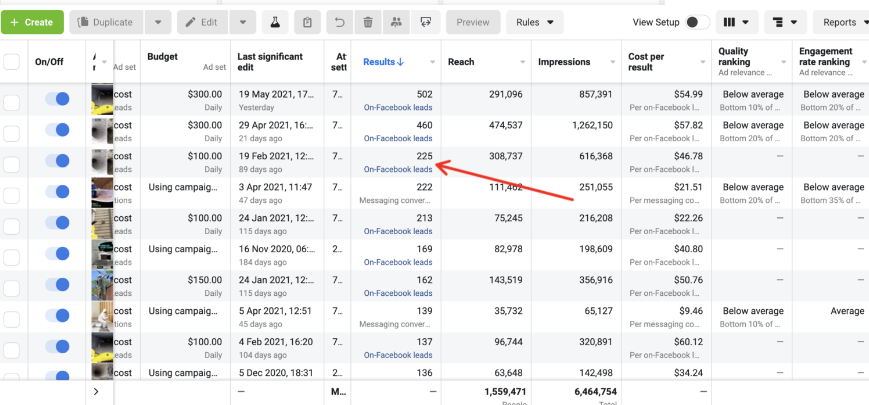
Task: Click the Reach column header
Action: pyautogui.click(x=461, y=62)
